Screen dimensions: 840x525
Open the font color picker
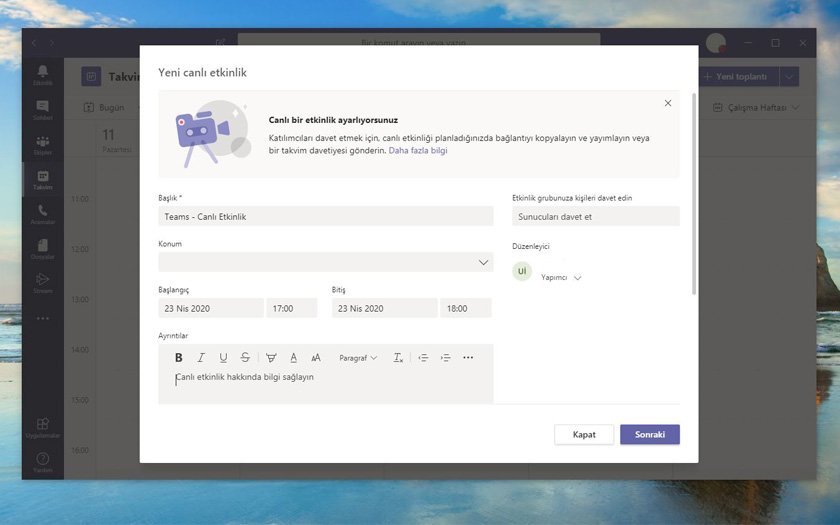coord(293,358)
